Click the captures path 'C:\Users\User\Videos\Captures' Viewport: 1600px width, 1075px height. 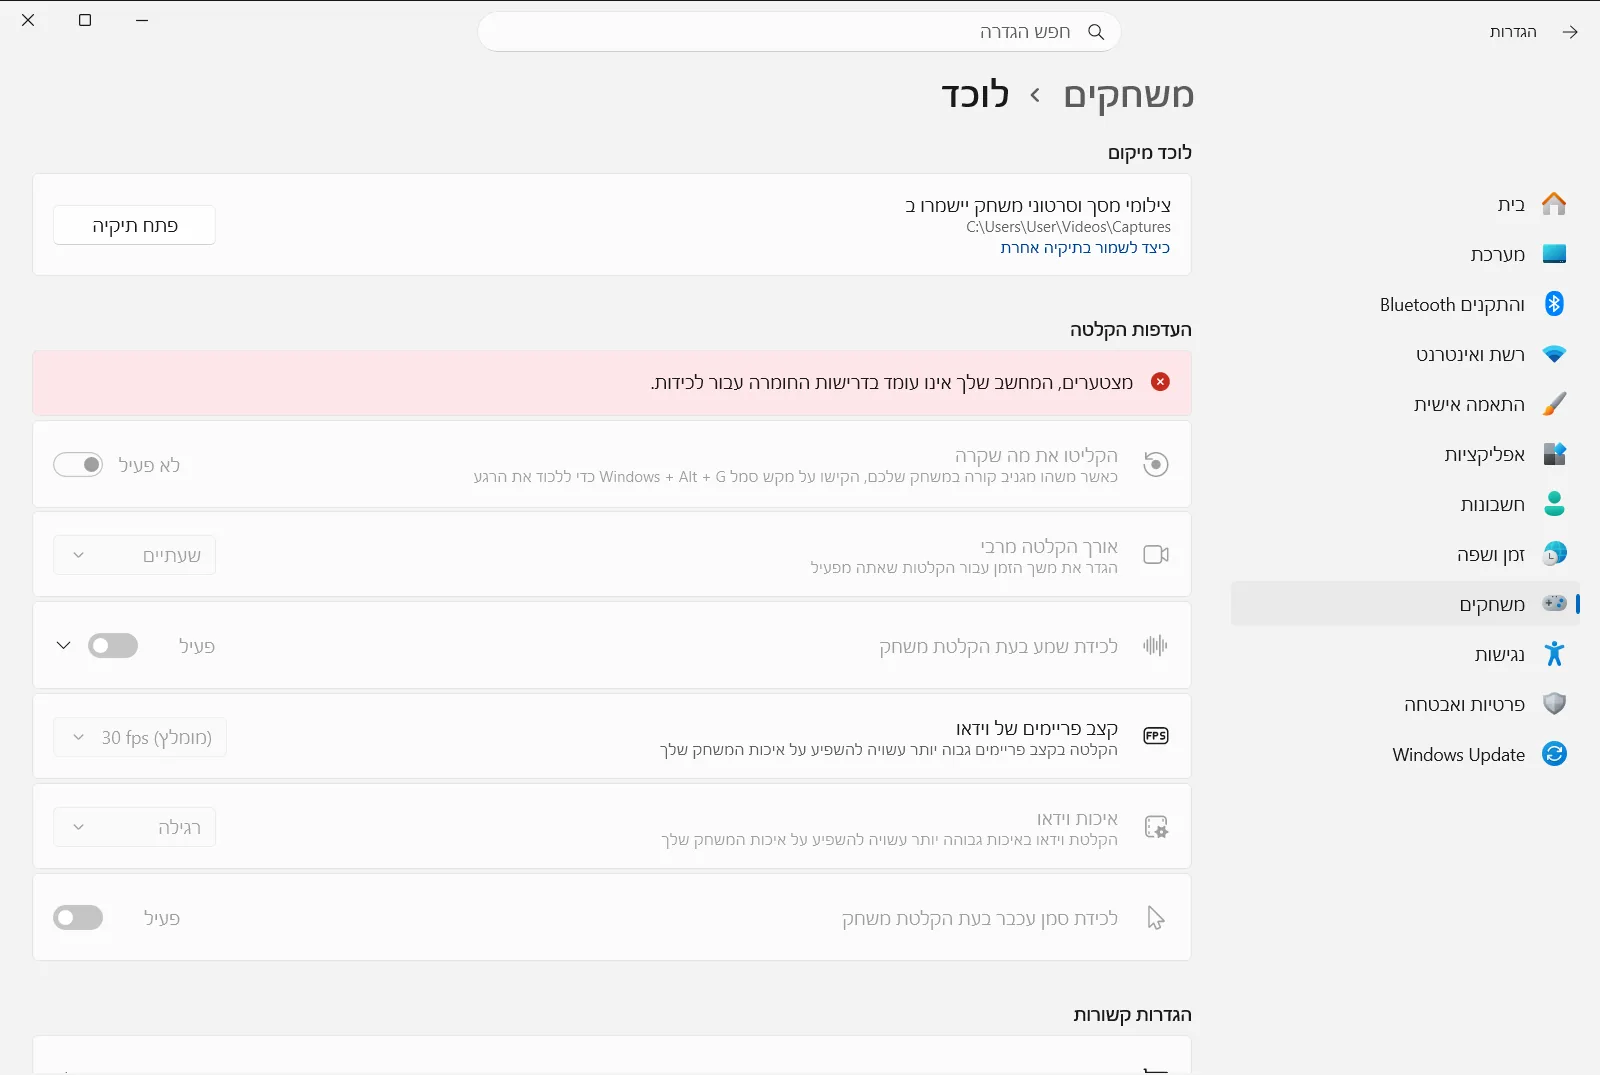click(x=1068, y=227)
